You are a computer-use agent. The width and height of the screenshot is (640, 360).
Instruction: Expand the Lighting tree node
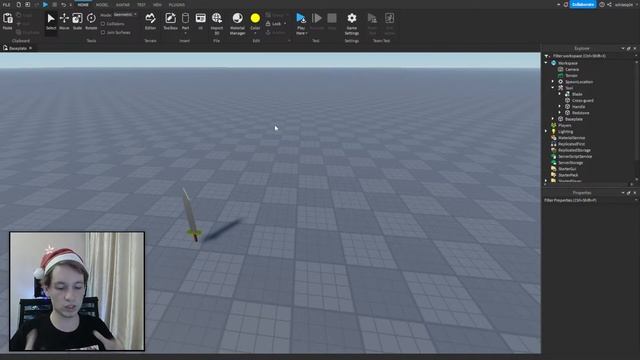546,131
